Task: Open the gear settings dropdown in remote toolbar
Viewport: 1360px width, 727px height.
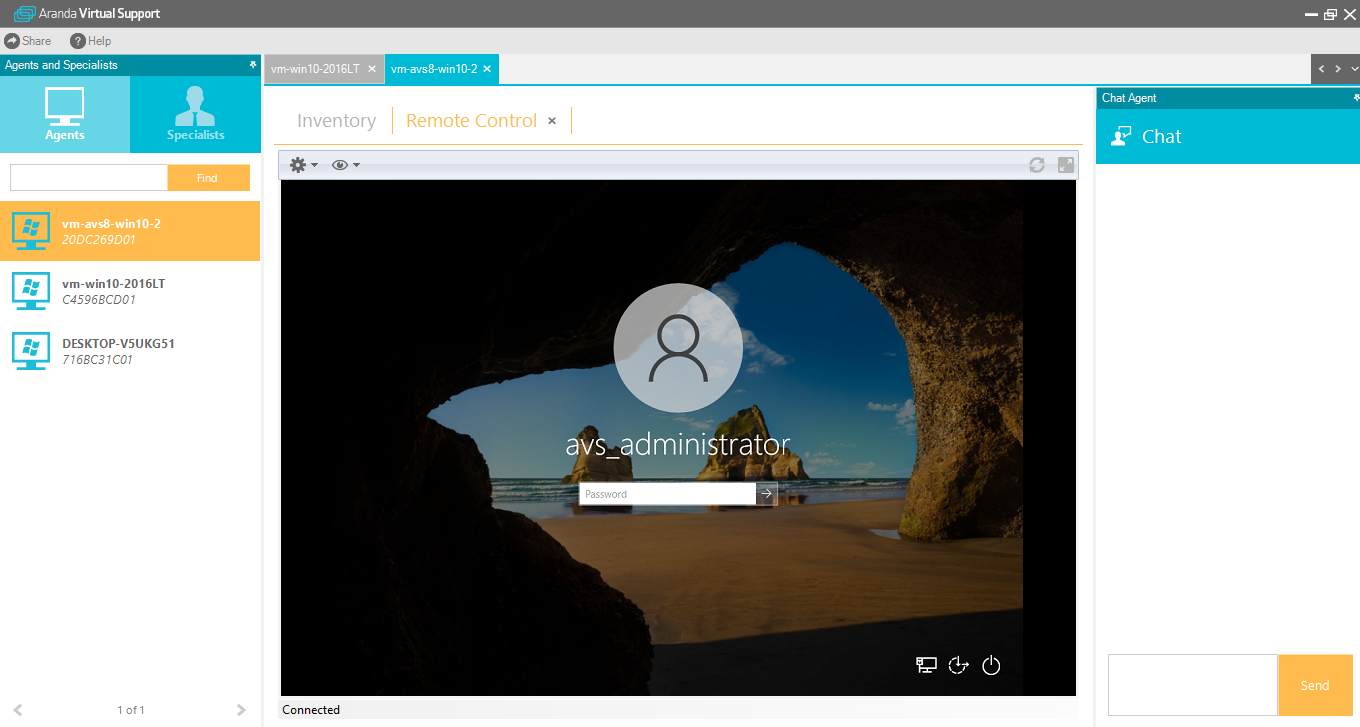Action: (x=303, y=165)
